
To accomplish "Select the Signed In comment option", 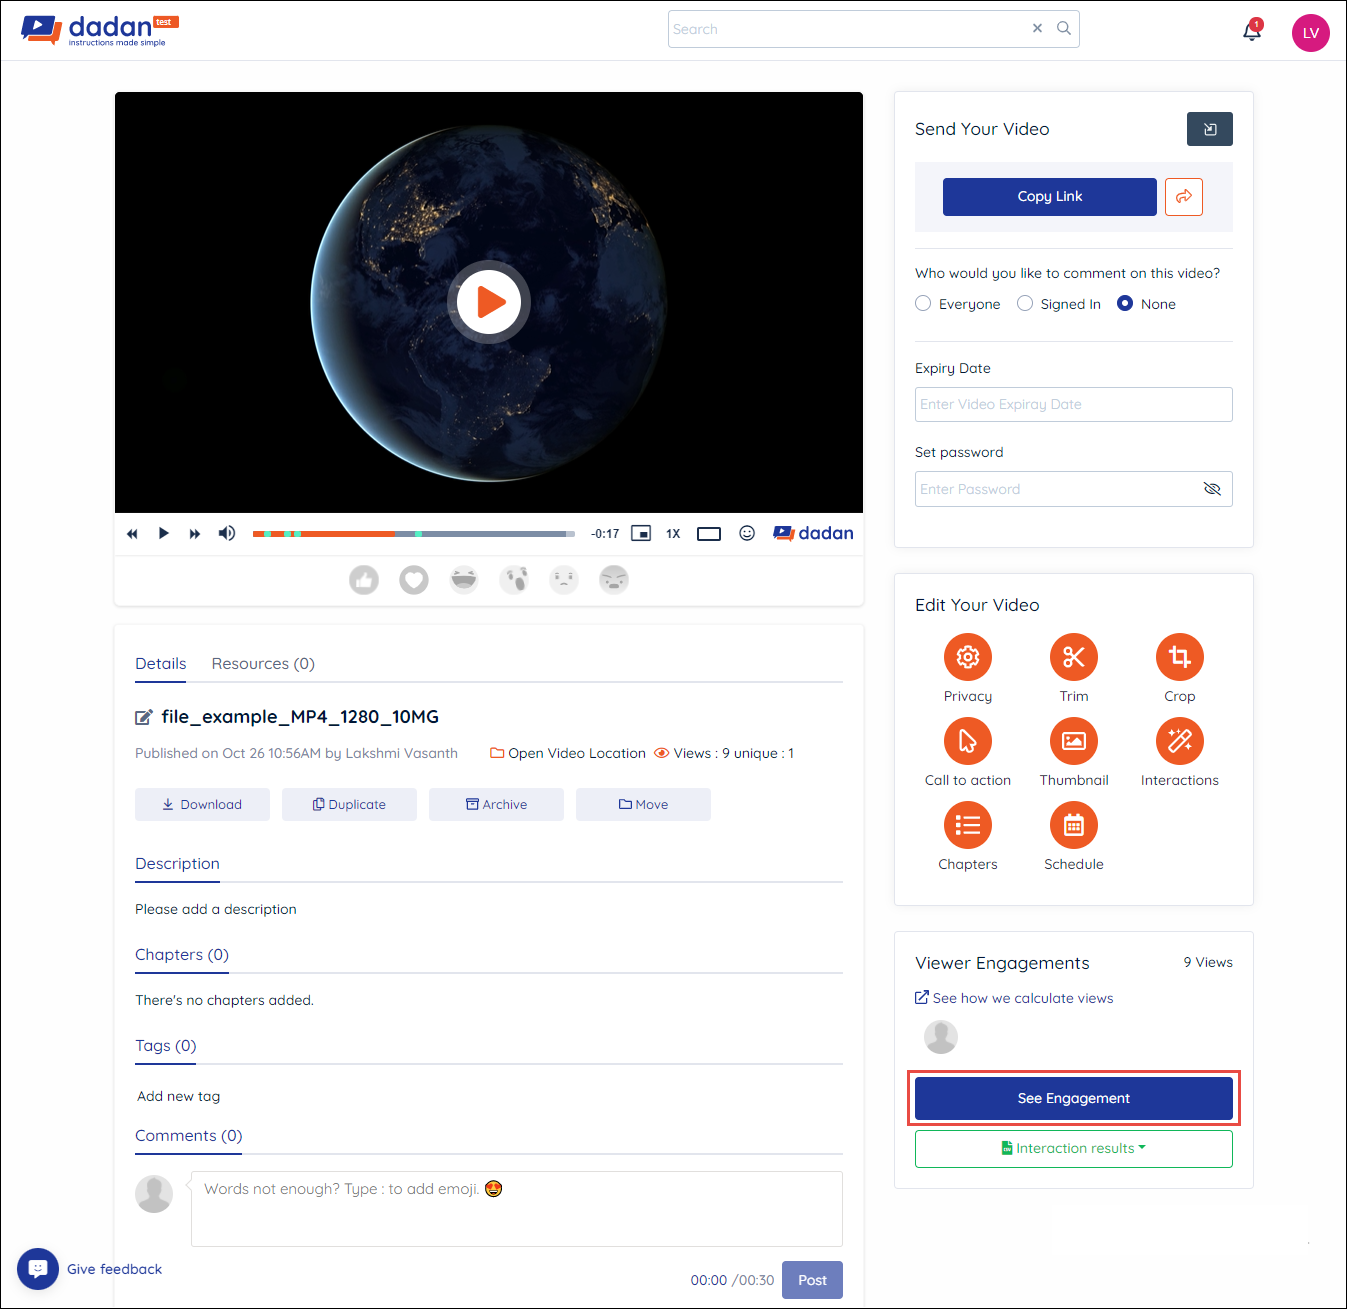I will [1025, 304].
